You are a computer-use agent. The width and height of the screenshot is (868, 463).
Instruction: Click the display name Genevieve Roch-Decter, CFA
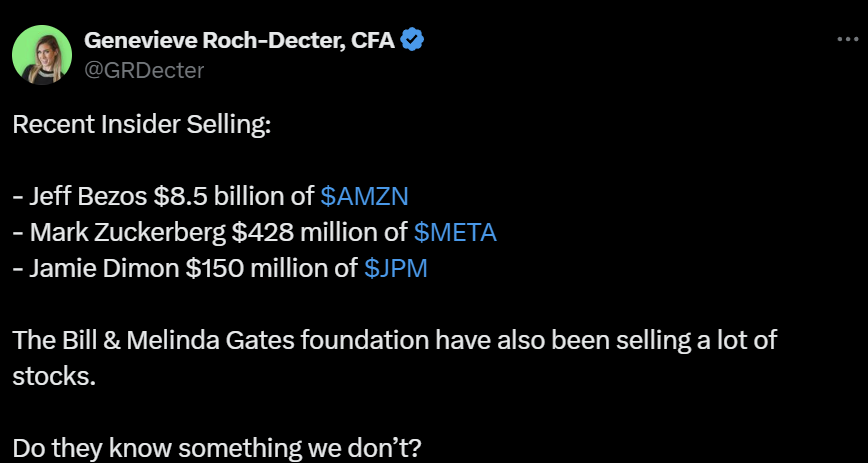[240, 40]
